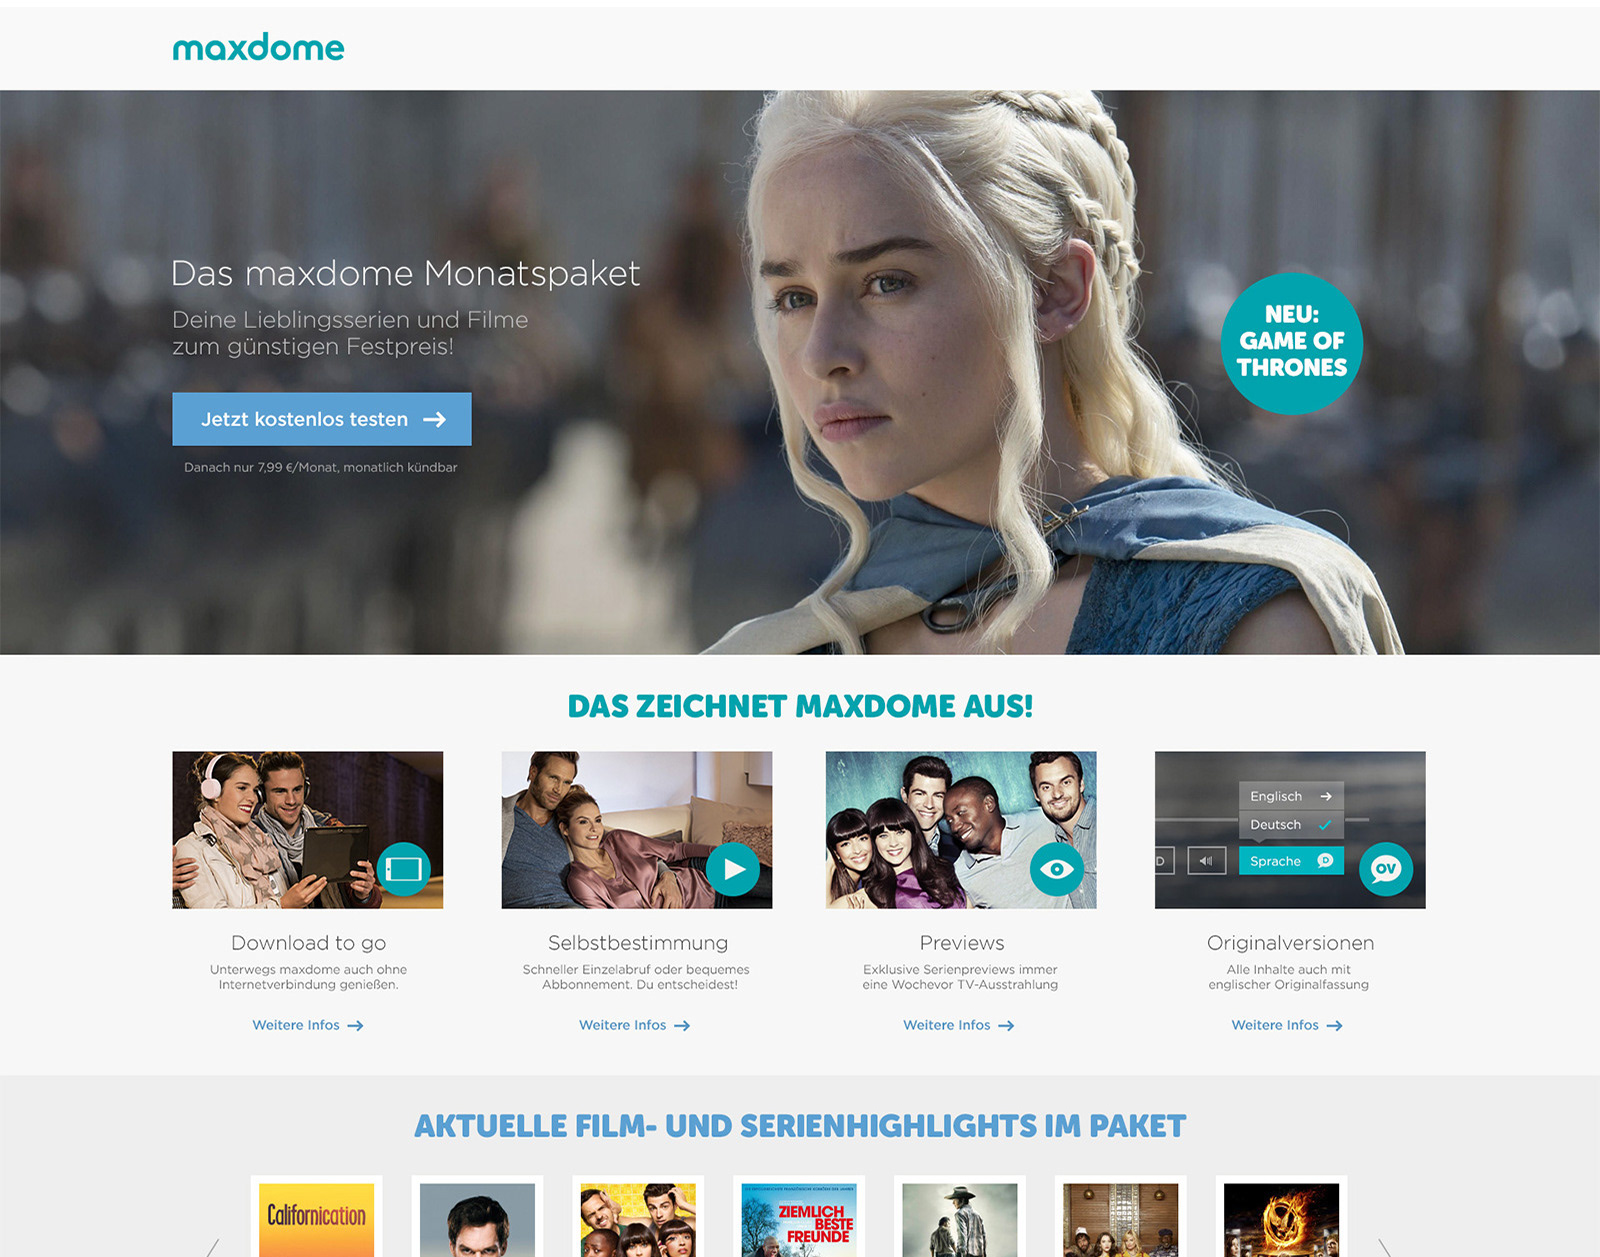This screenshot has height=1257, width=1600.
Task: Click the tablet icon on Download to go
Action: pyautogui.click(x=404, y=869)
